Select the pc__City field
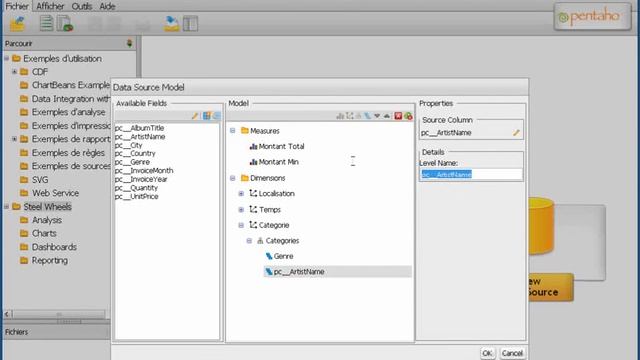 (x=129, y=145)
